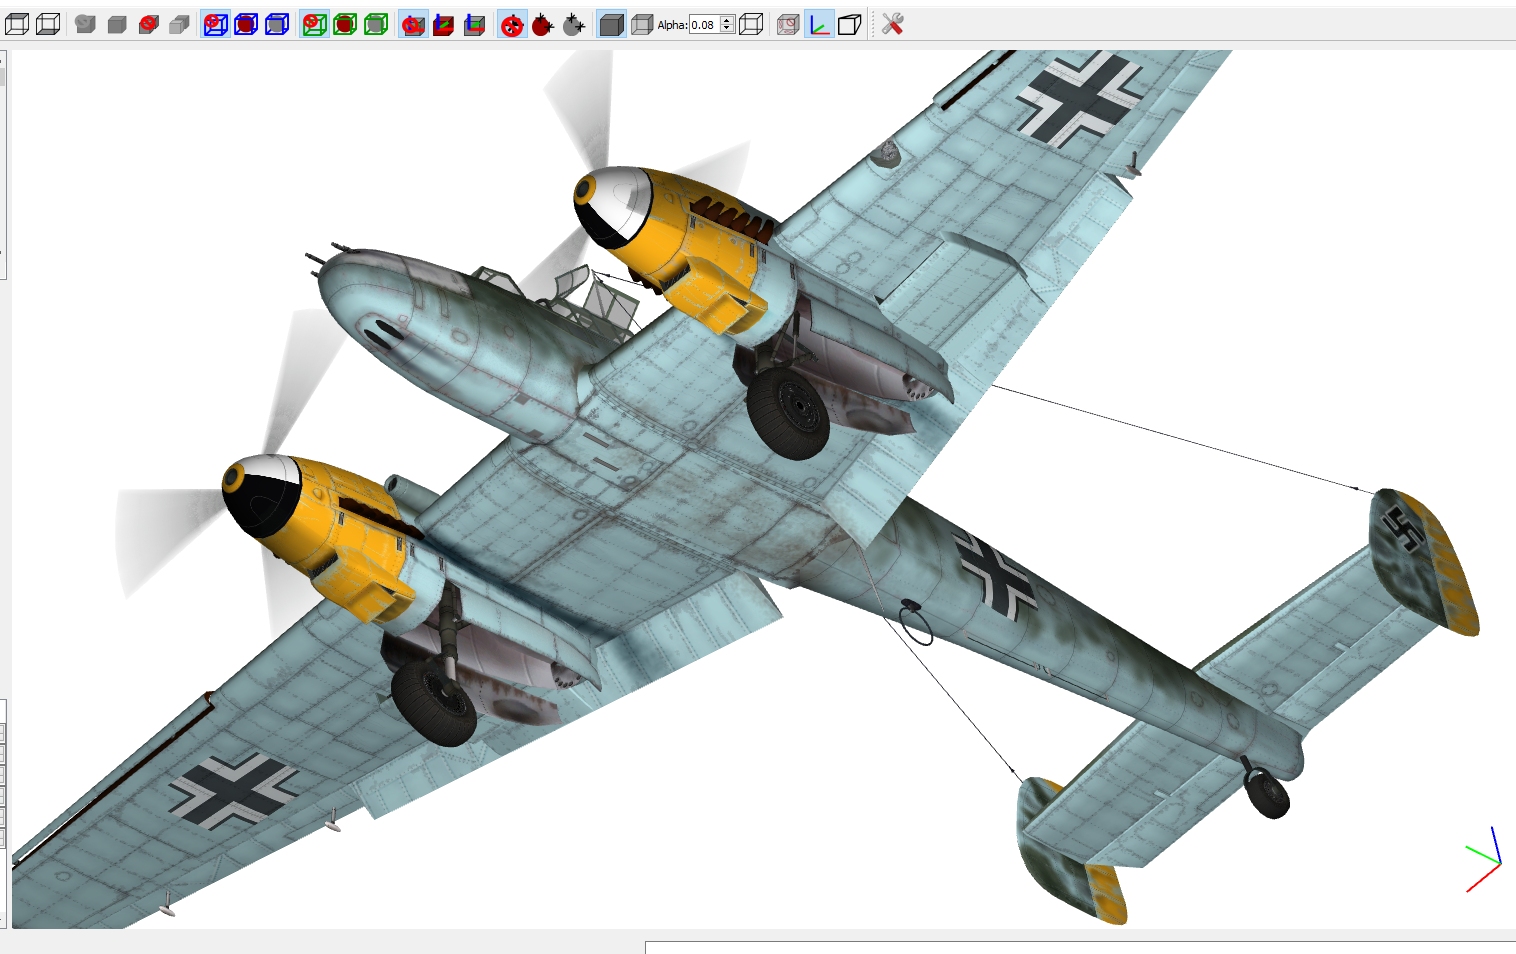The image size is (1516, 954).
Task: Toggle the gray axes cube with prohibition sign
Action: (413, 24)
